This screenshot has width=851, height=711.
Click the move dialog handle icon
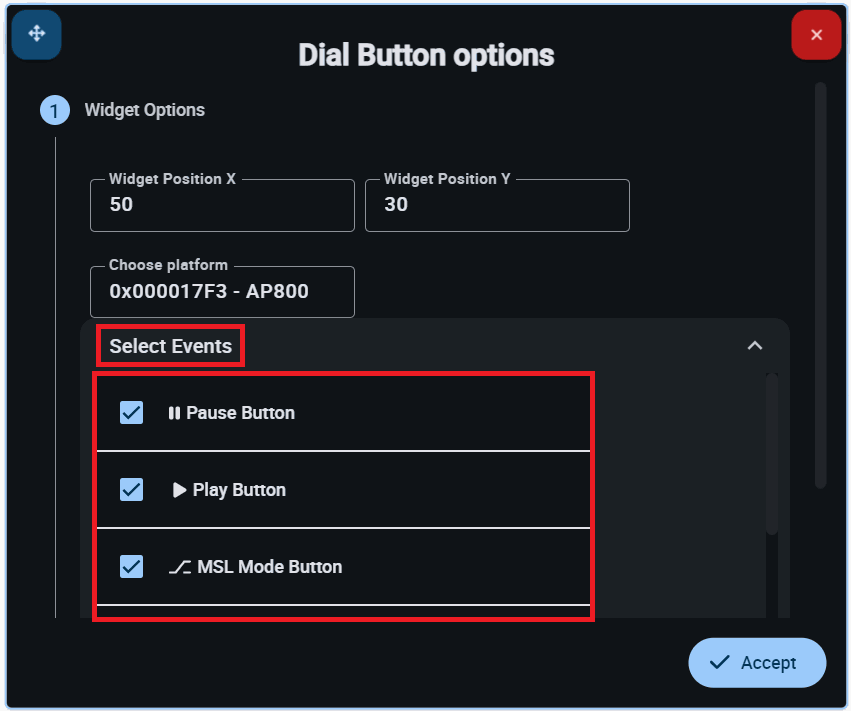37,34
